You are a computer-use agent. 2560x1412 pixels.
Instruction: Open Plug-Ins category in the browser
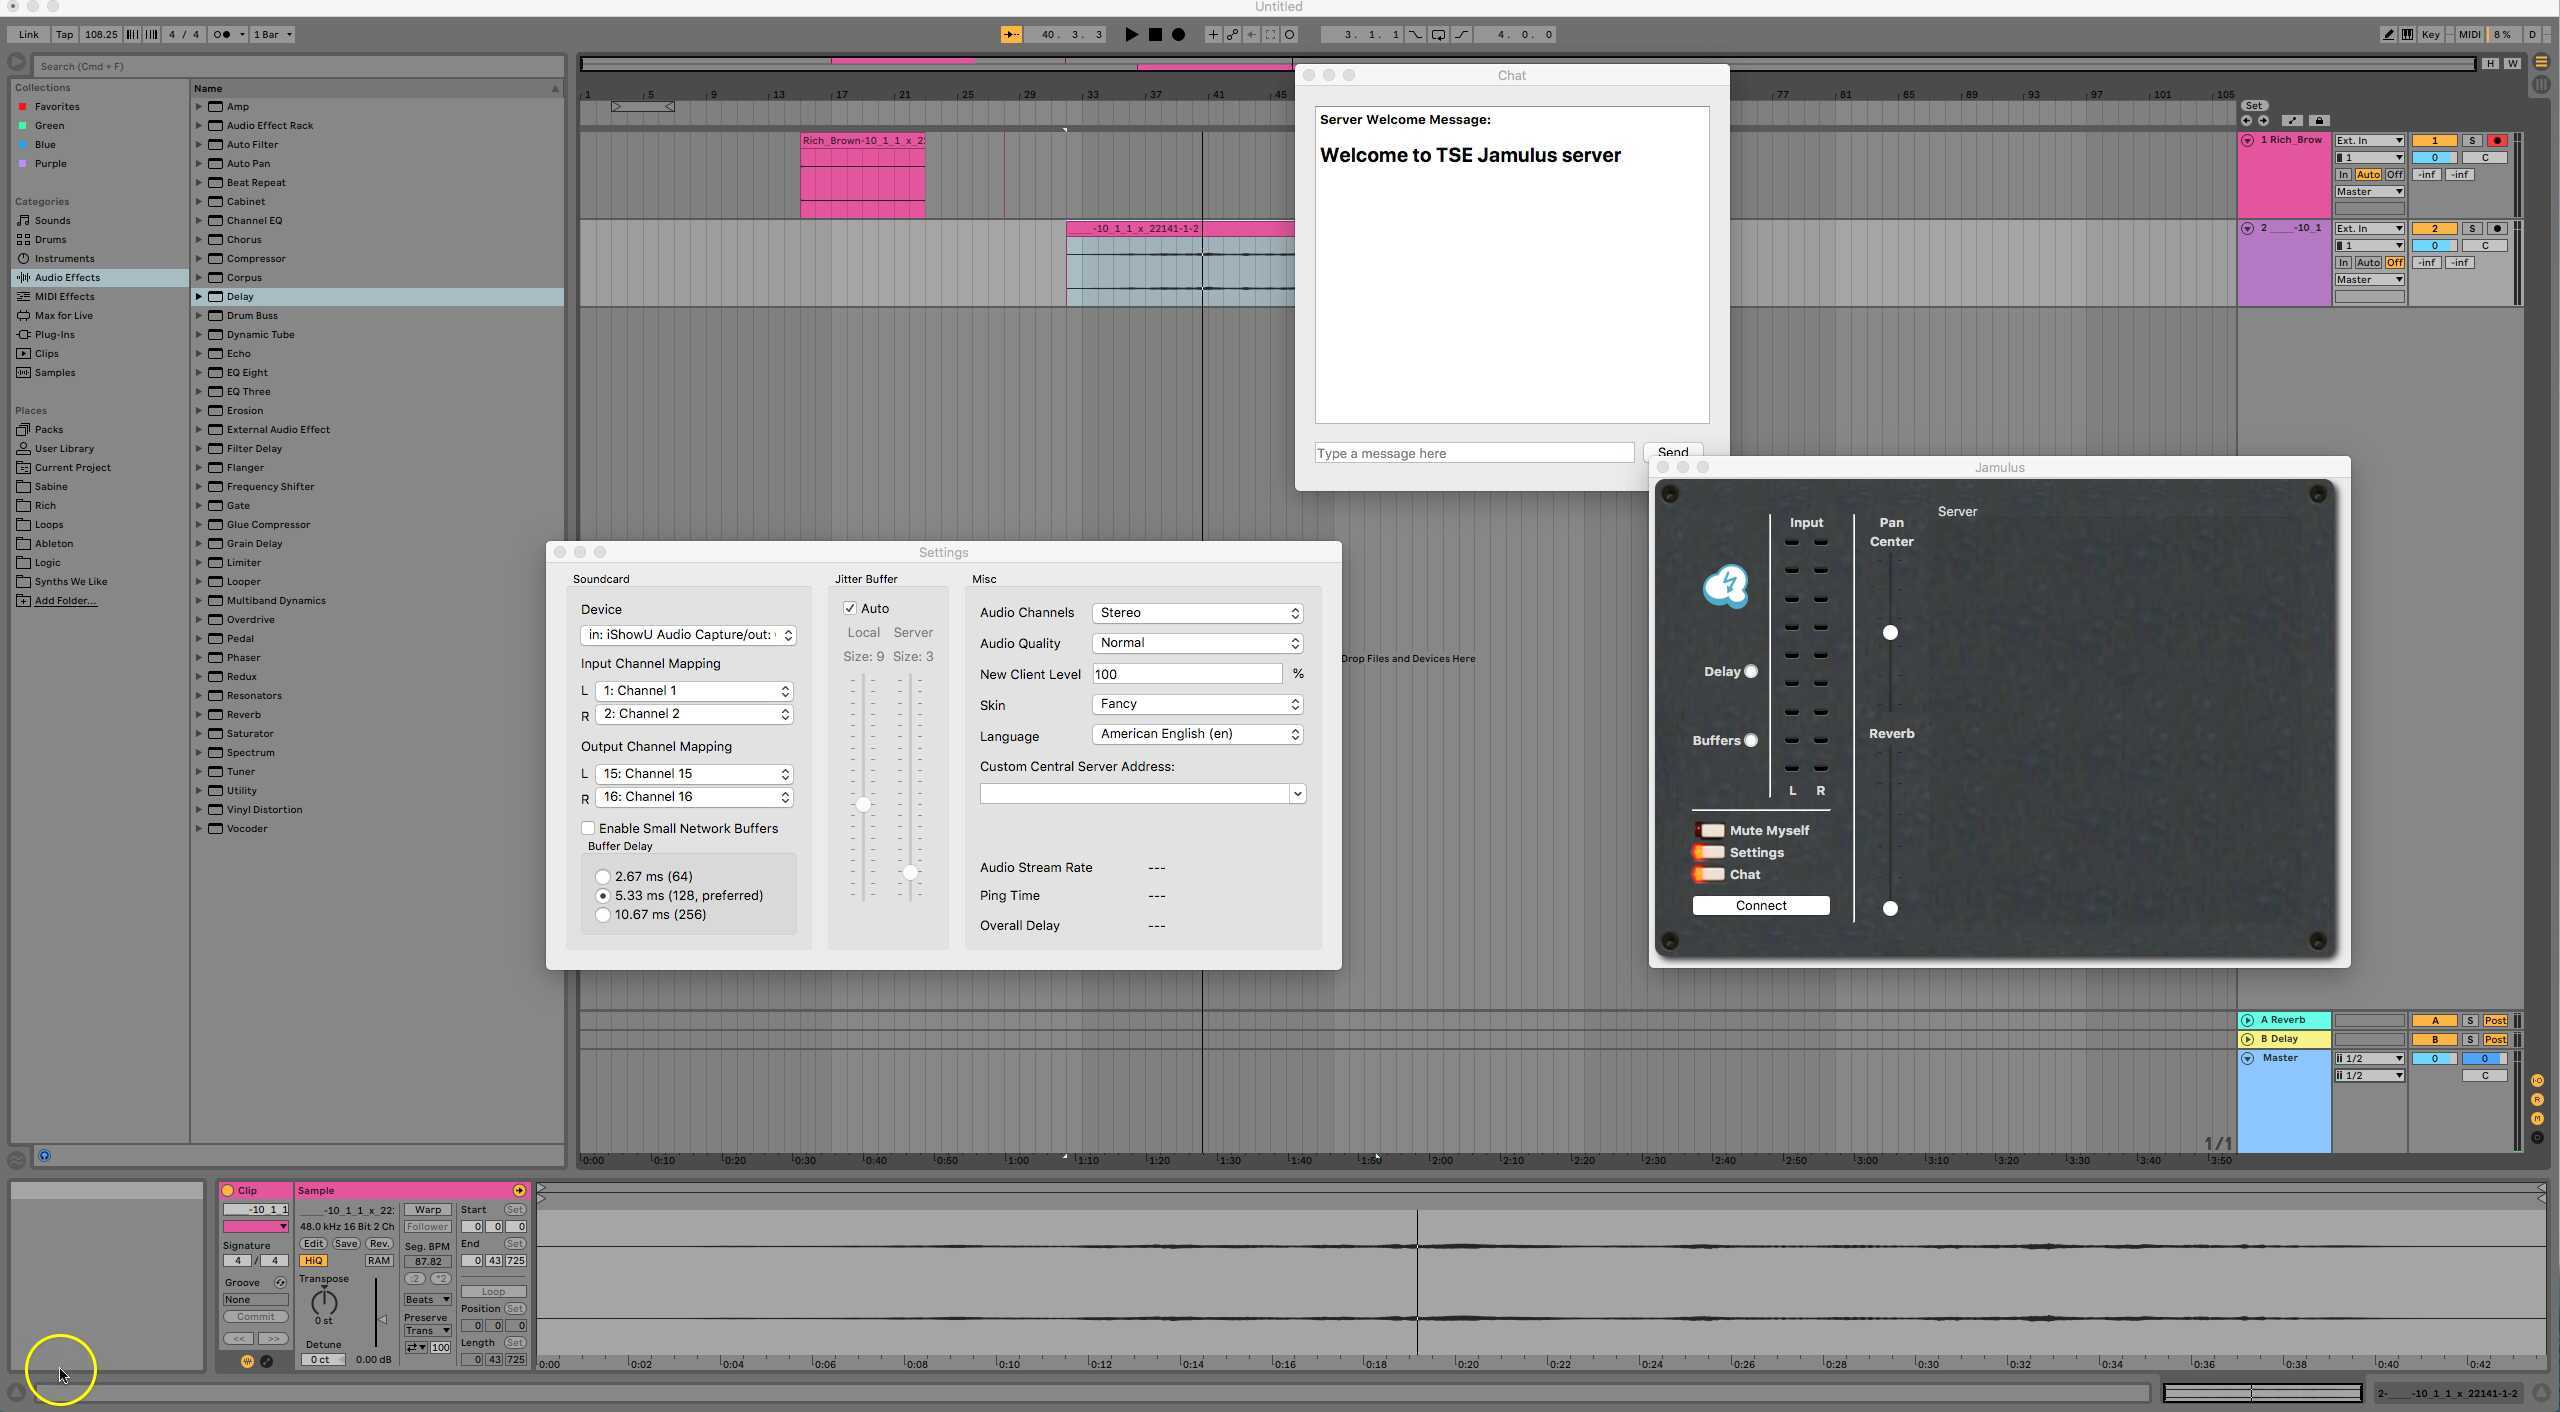[54, 334]
